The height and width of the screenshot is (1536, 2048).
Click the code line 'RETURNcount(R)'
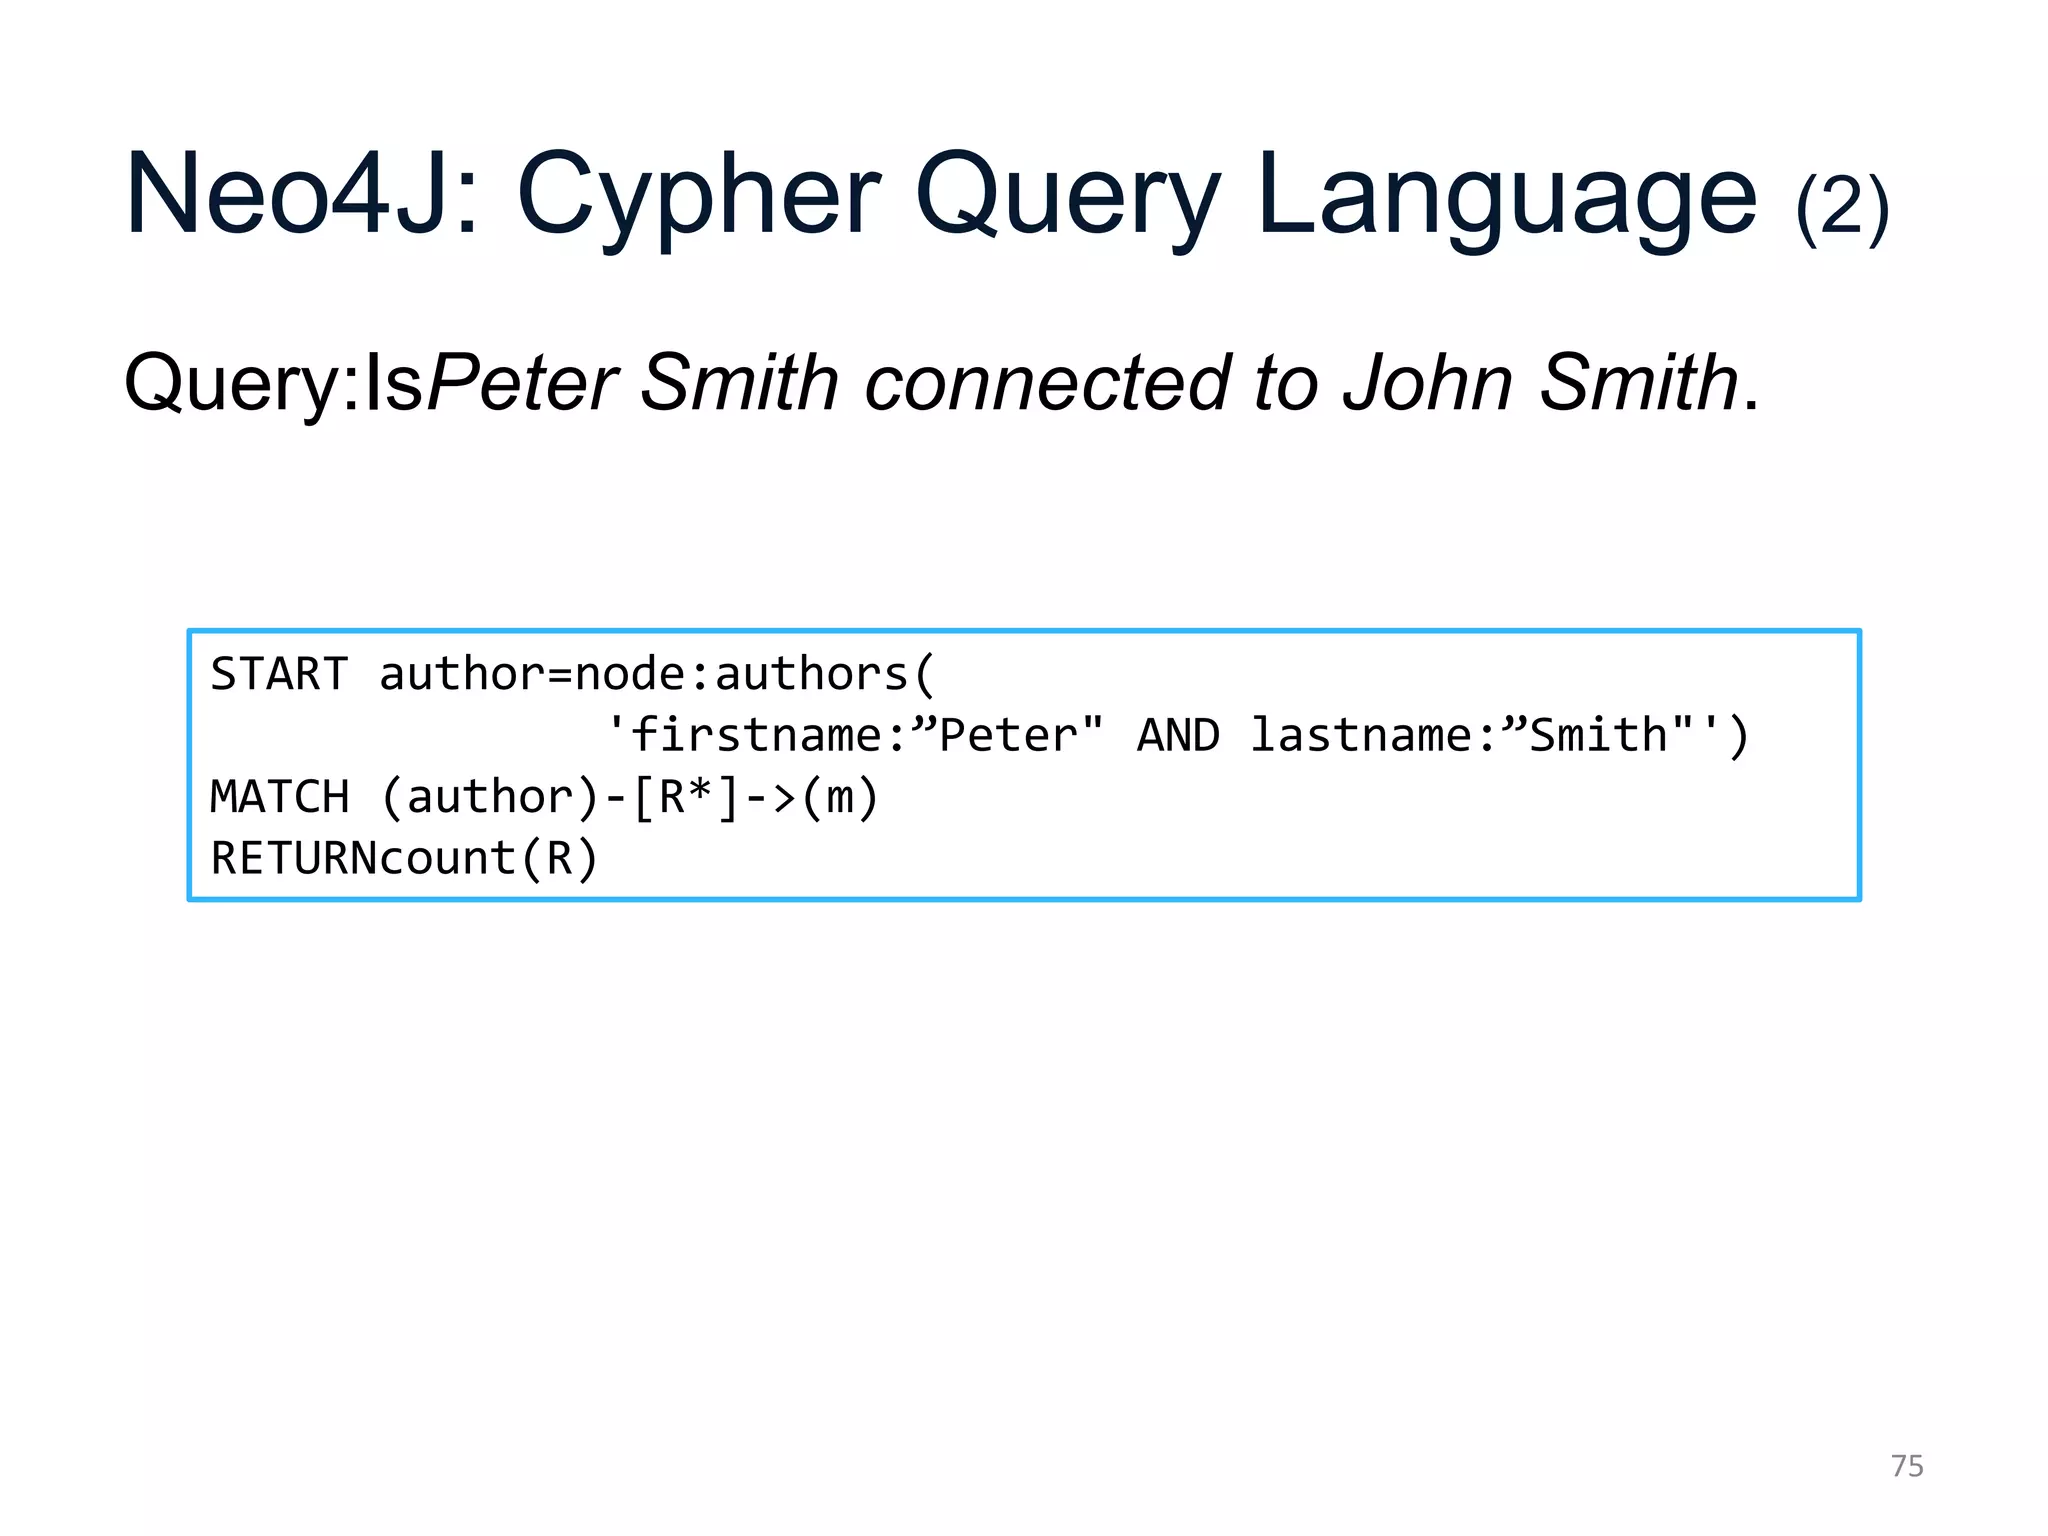405,858
